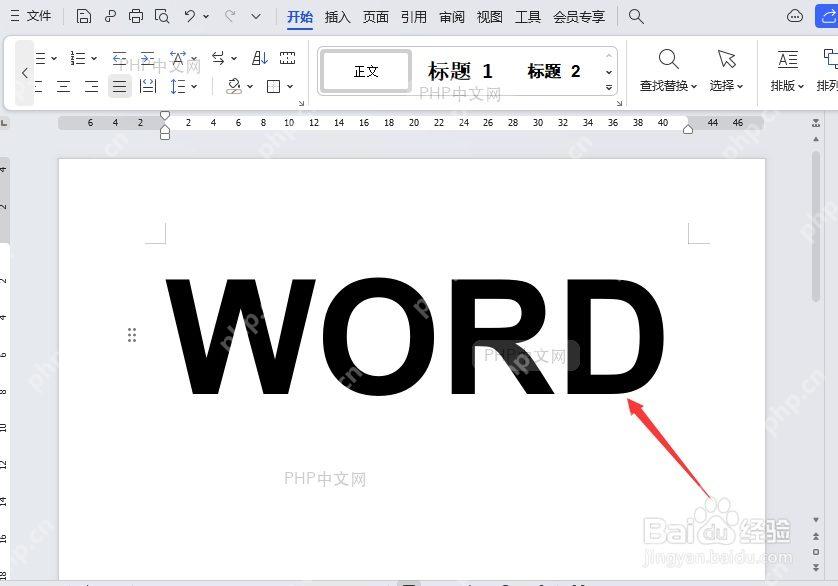Click the magnifier search icon after 会员专享
Viewport: 838px width, 586px height.
(x=636, y=16)
